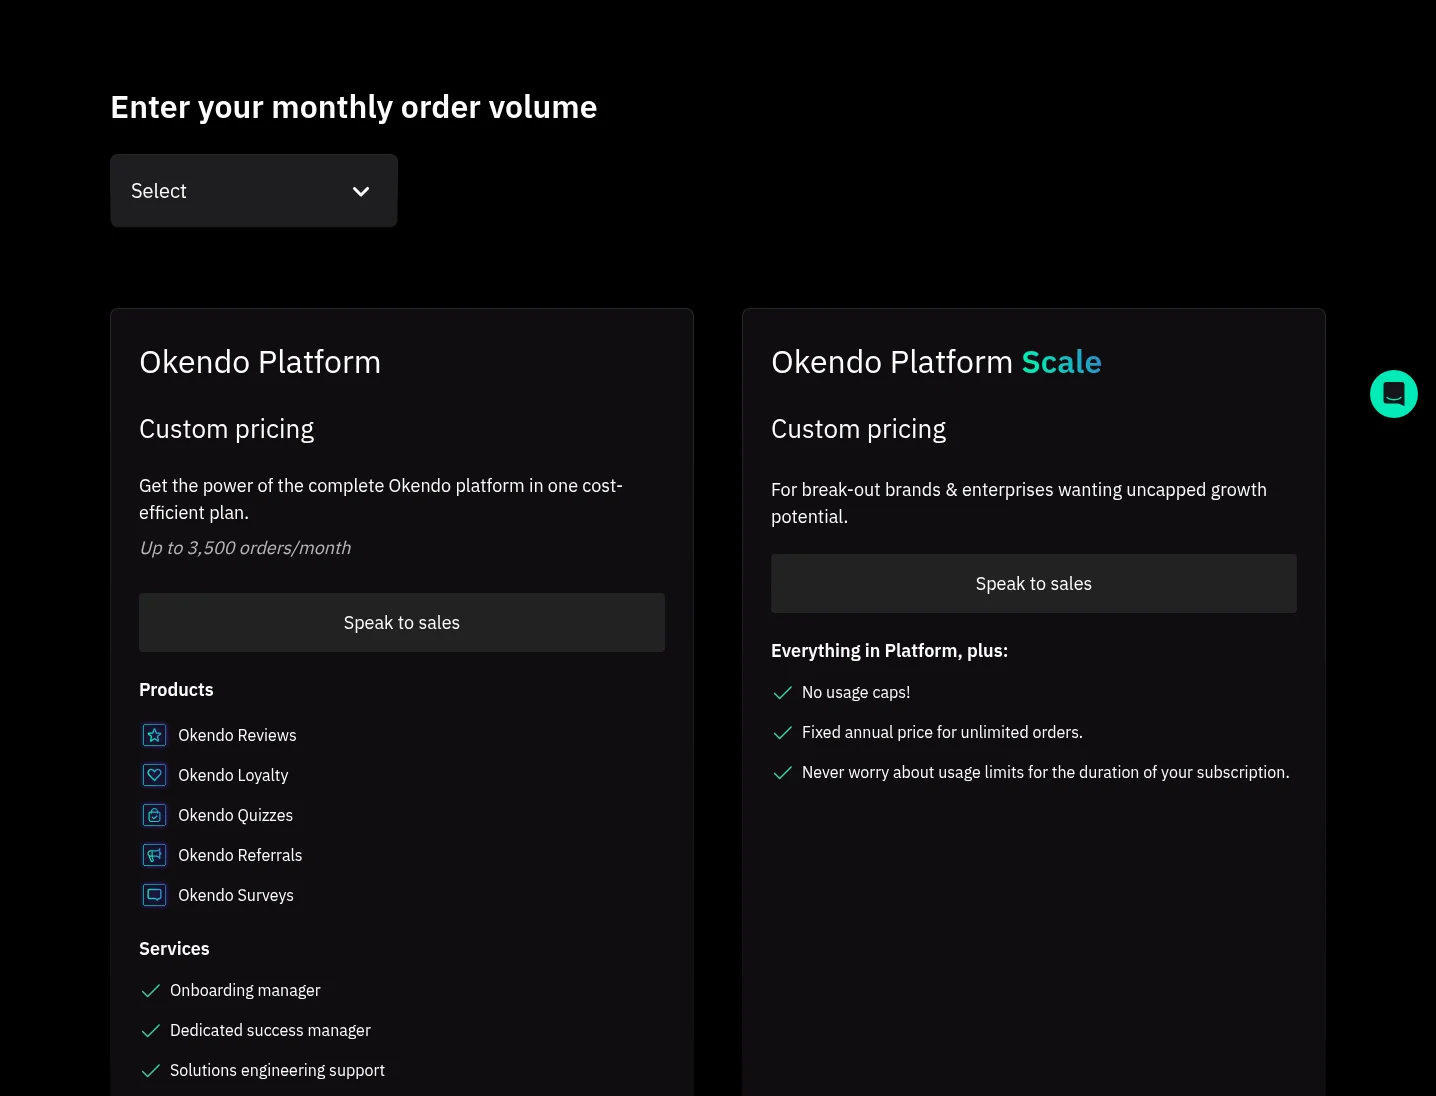Click the checkmark beside No usage caps
The image size is (1436, 1096).
(783, 693)
